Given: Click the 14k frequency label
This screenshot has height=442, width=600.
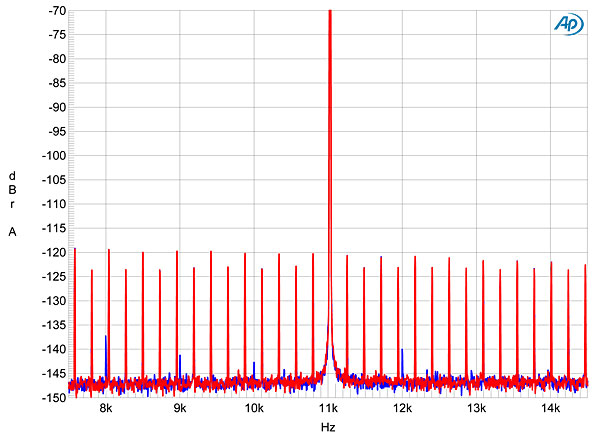Looking at the screenshot, I should pos(551,409).
